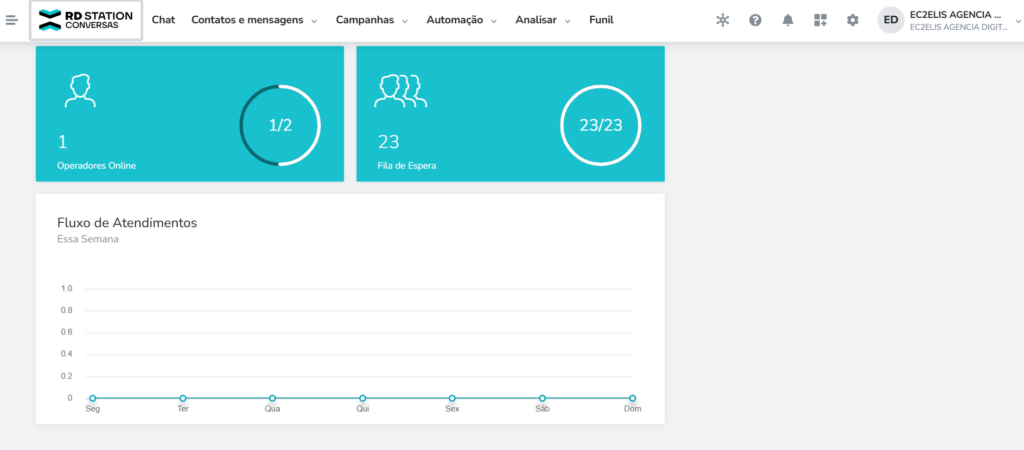Open the settings gear icon
This screenshot has height=450, width=1024.
852,20
